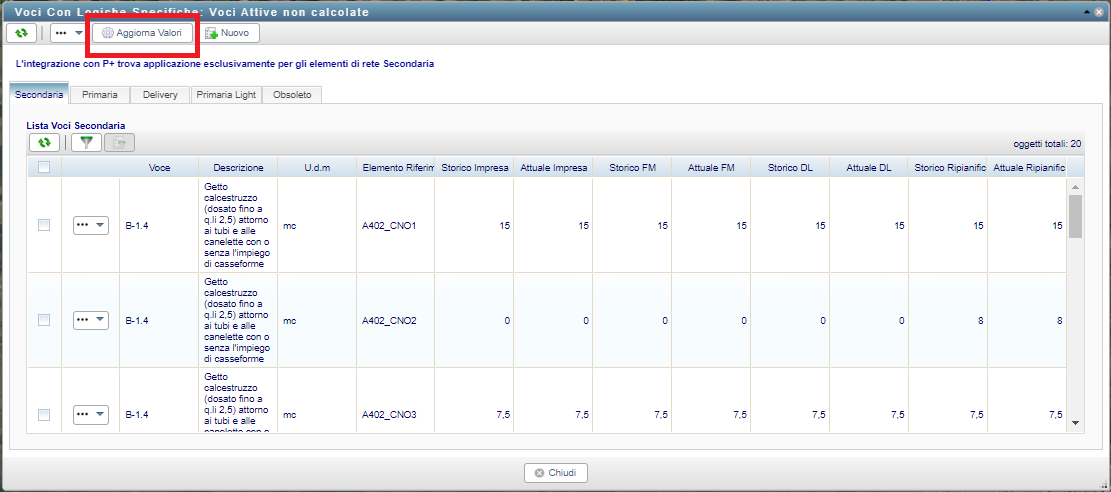Click the top toolbar green refresh icon
The image size is (1111, 492).
(21, 33)
